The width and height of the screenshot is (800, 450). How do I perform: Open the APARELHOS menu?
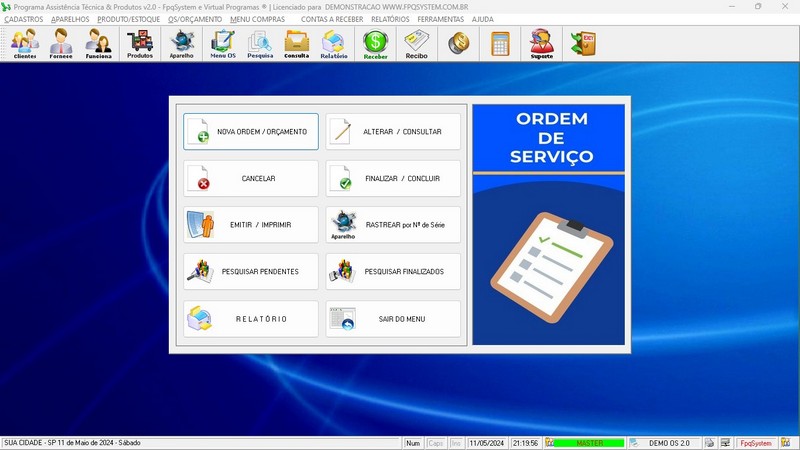pyautogui.click(x=70, y=19)
